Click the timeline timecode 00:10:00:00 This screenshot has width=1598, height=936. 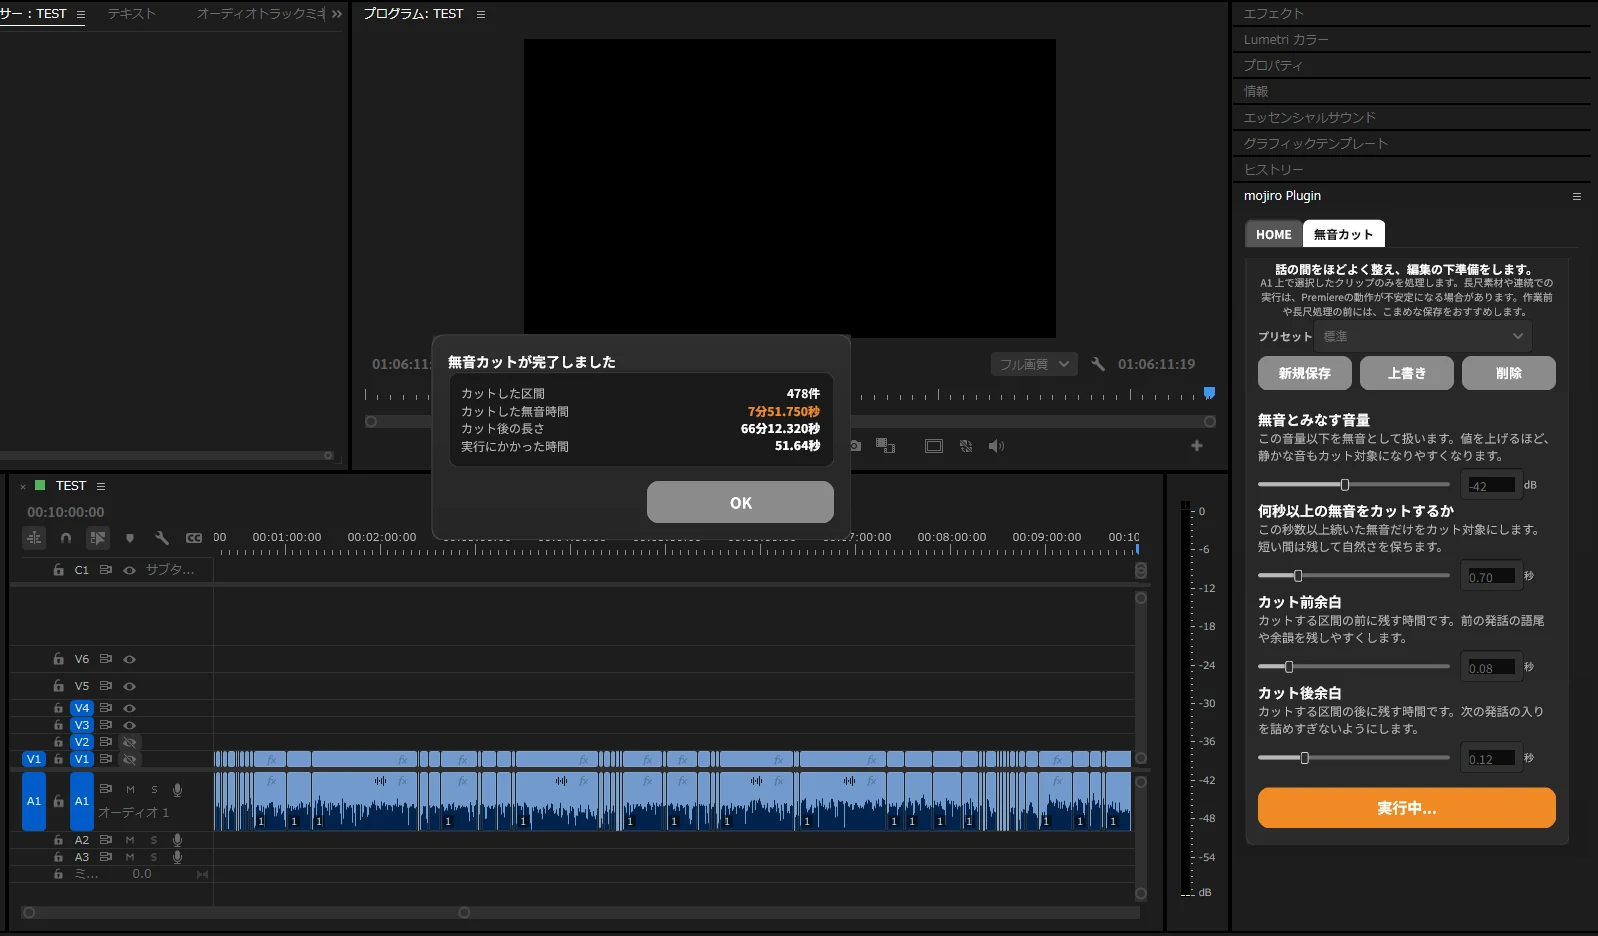point(66,512)
